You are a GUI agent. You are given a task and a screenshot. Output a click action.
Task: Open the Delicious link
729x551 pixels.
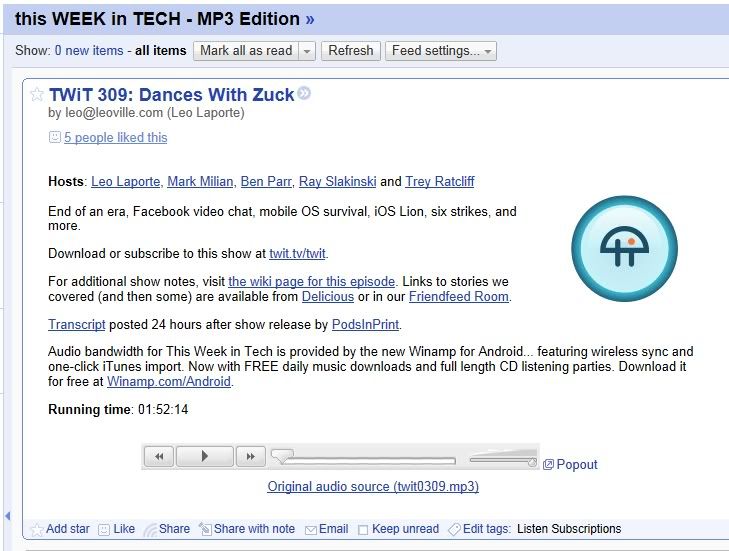(x=328, y=296)
